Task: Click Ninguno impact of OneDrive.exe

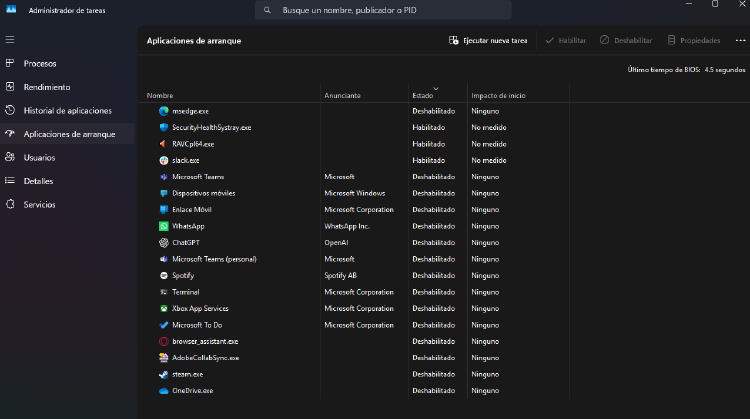Action: click(x=485, y=391)
